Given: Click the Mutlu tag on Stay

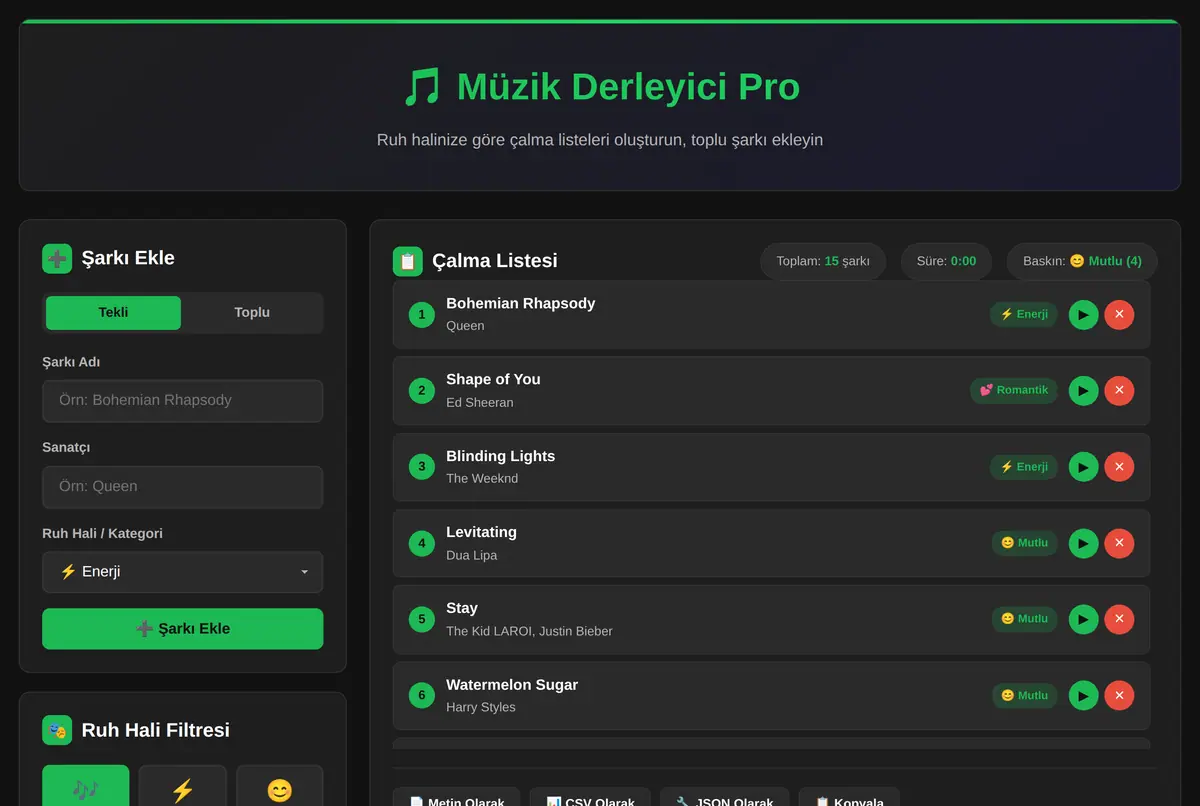Looking at the screenshot, I should 1025,619.
